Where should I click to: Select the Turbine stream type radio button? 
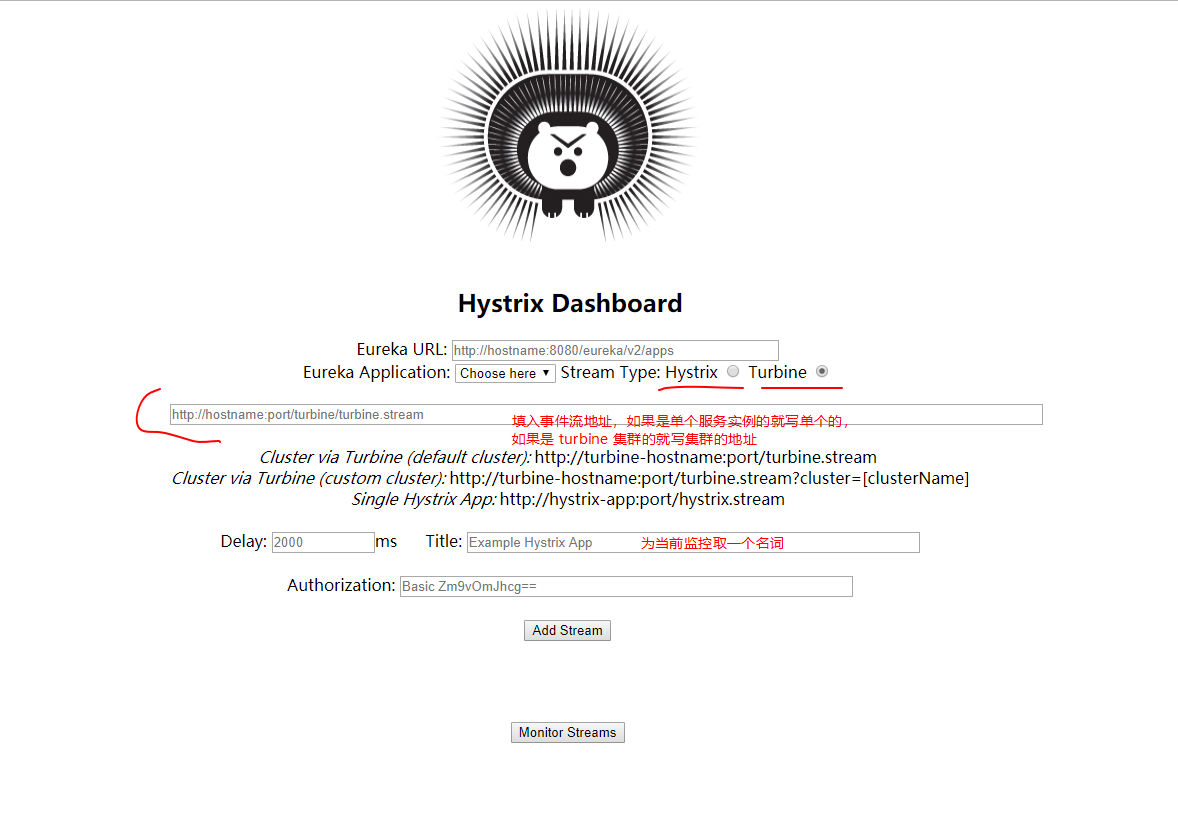[x=822, y=371]
